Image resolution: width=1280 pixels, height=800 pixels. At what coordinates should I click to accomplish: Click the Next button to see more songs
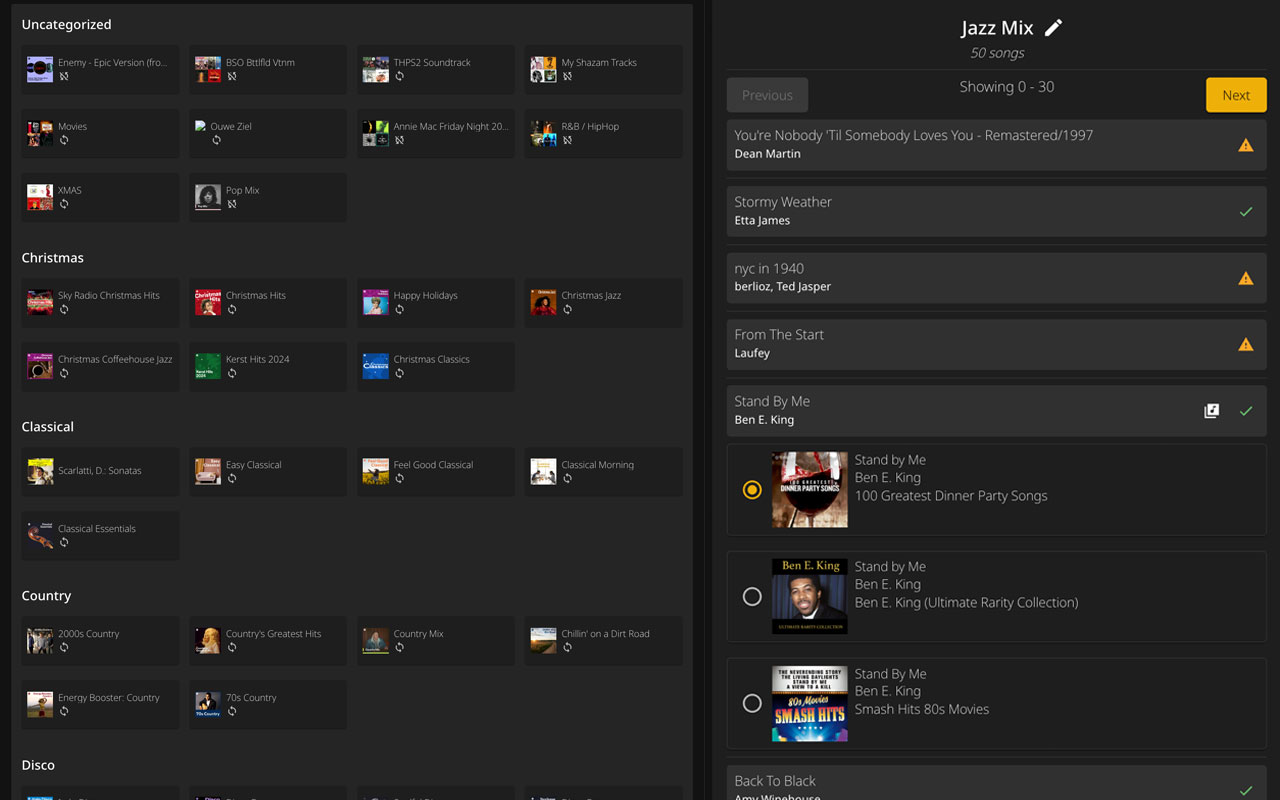(1236, 94)
